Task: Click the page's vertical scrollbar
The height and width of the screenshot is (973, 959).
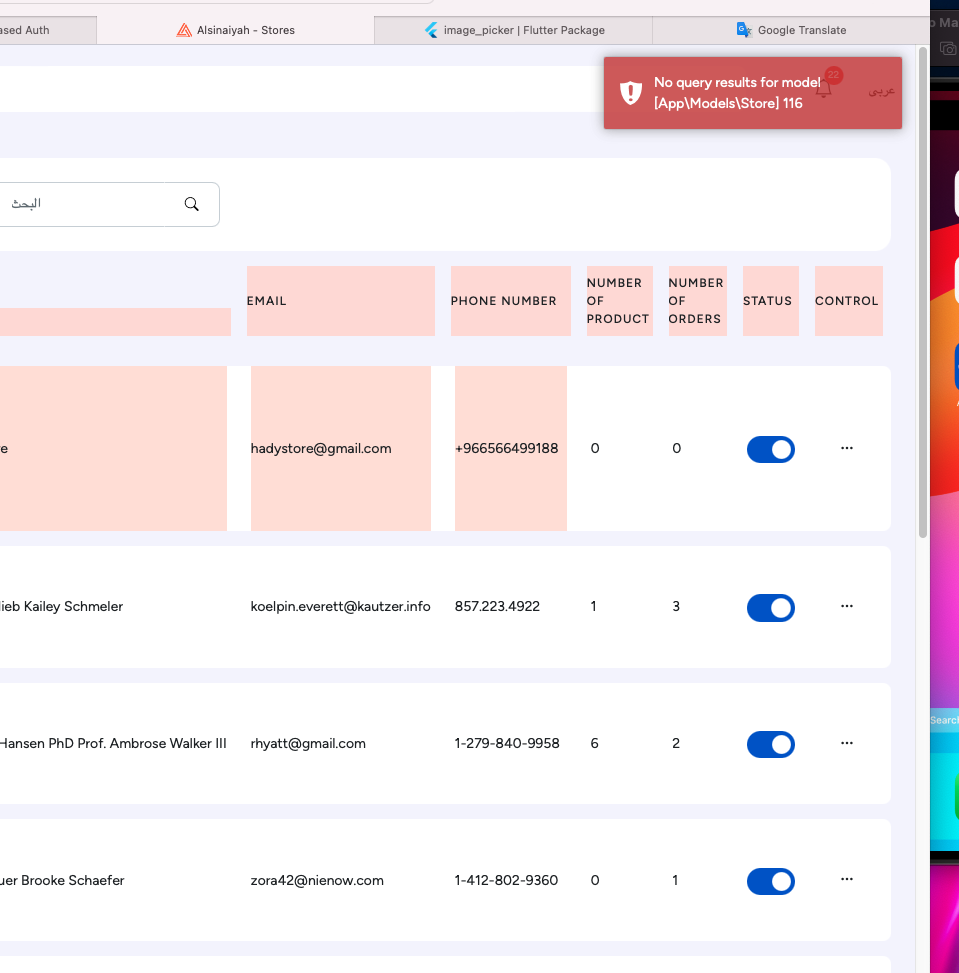Action: 922,300
